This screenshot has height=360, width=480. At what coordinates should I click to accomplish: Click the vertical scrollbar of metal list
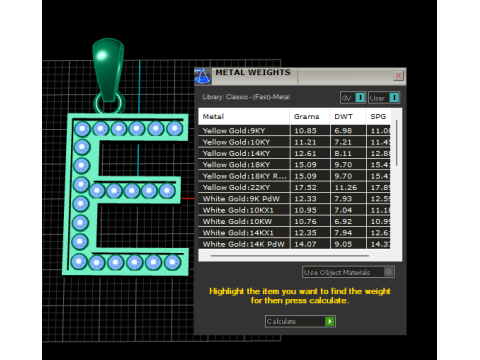pyautogui.click(x=396, y=143)
